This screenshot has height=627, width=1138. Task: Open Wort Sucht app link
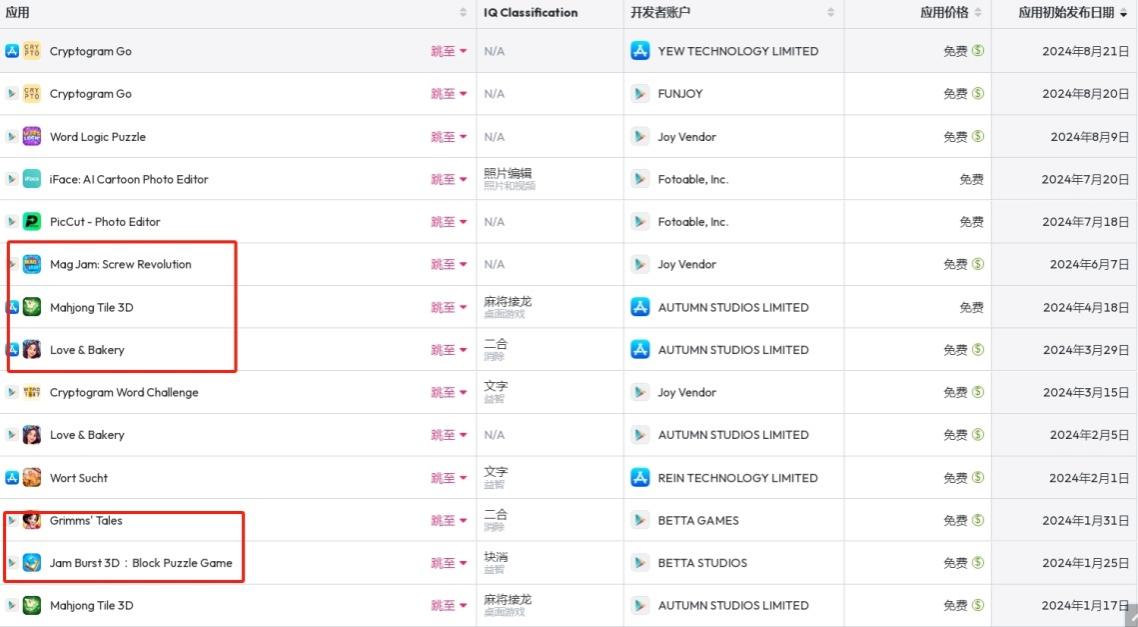pyautogui.click(x=78, y=478)
